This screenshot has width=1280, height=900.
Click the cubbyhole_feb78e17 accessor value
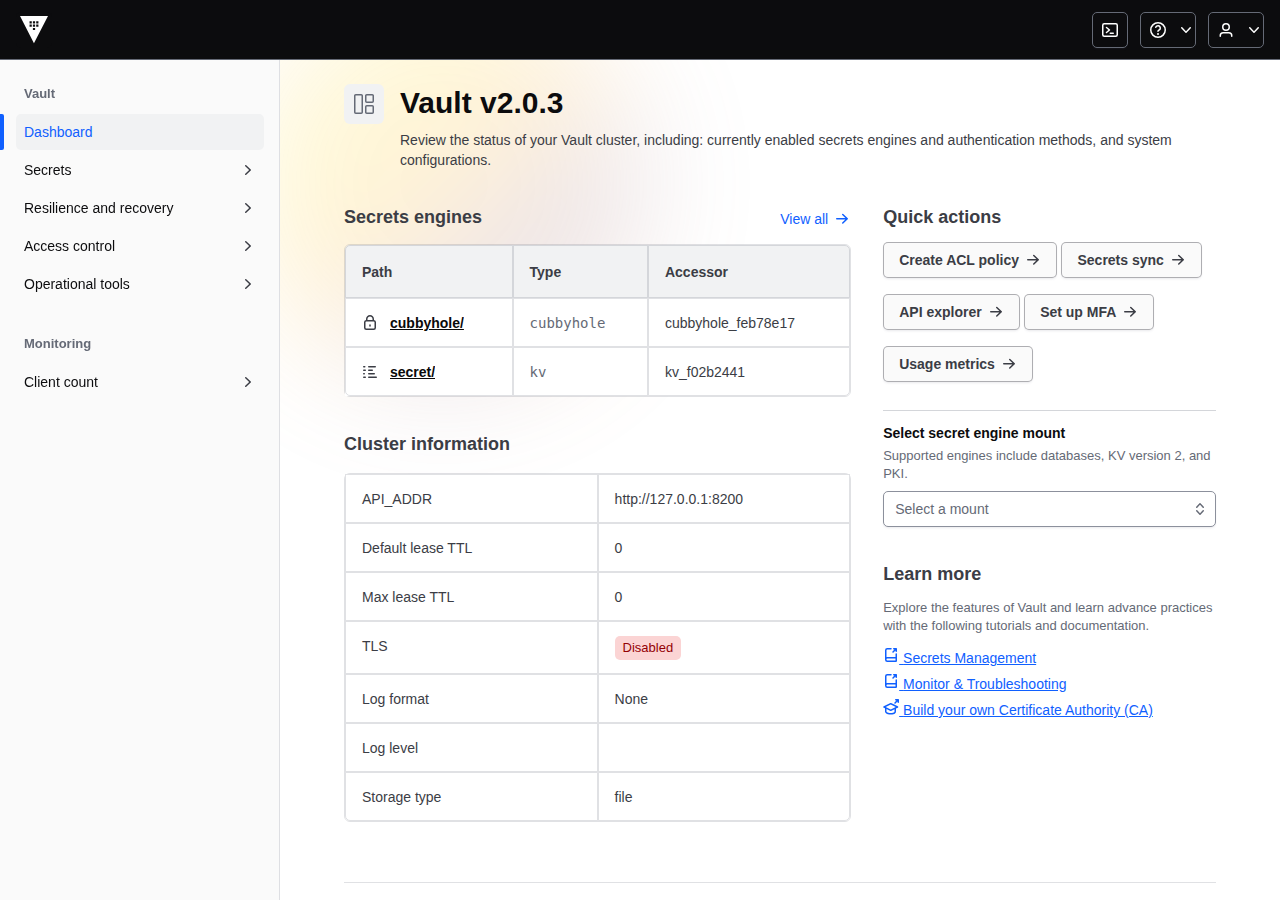pos(730,323)
